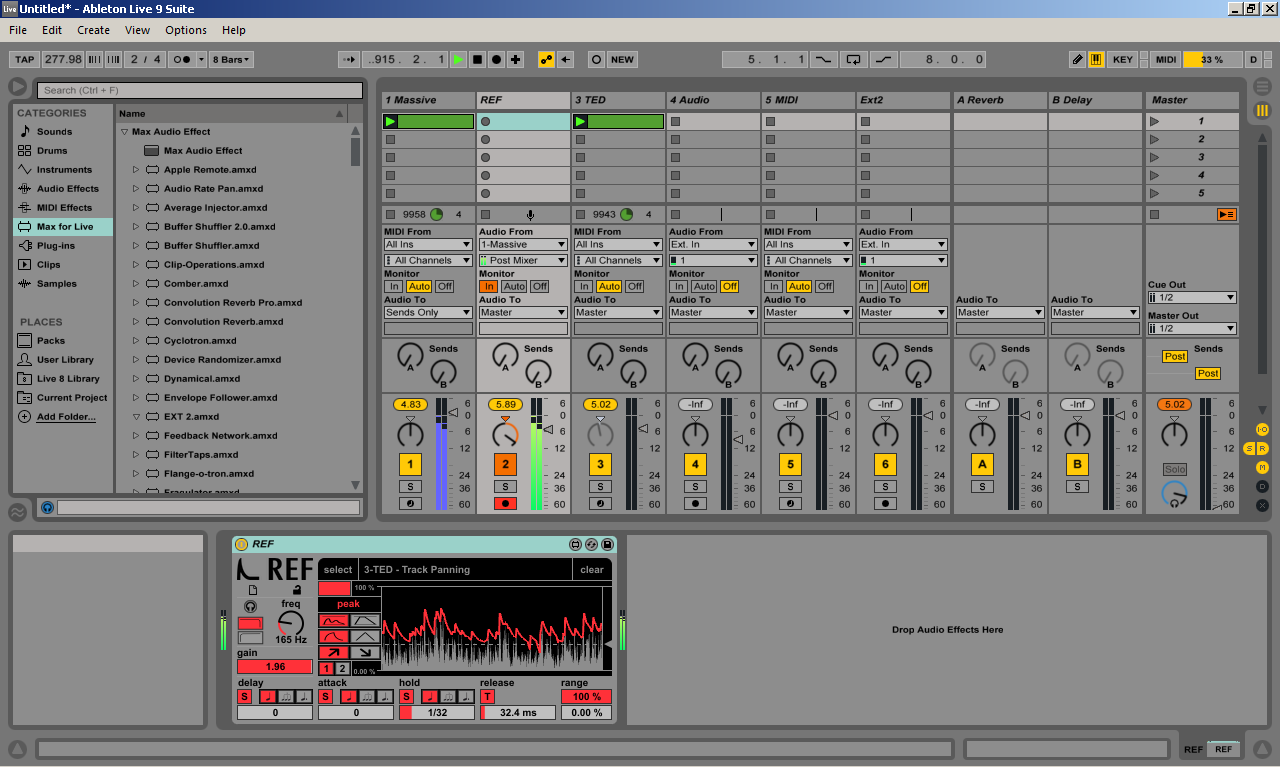Solo the REF track
The height and width of the screenshot is (768, 1280).
[505, 486]
